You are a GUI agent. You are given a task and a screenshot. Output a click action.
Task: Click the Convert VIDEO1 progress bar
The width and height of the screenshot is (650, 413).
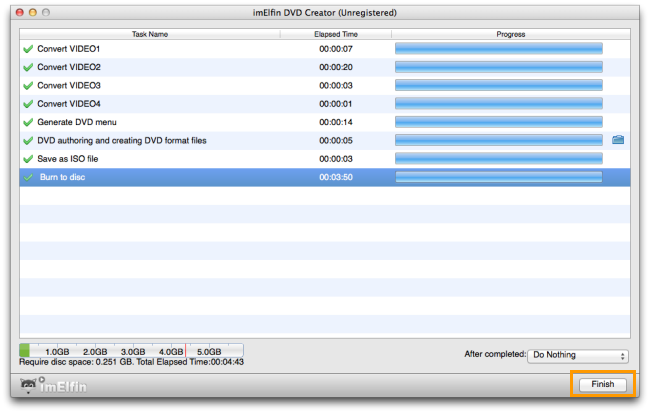click(499, 49)
